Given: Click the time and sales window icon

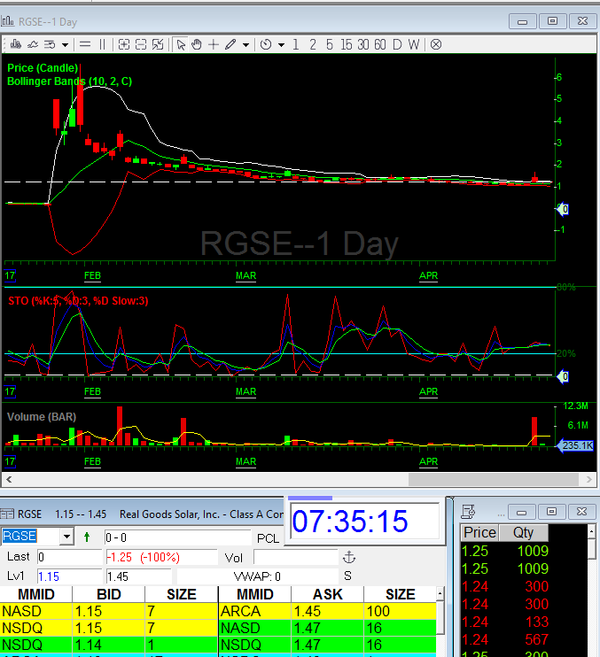Looking at the screenshot, I should (468, 512).
